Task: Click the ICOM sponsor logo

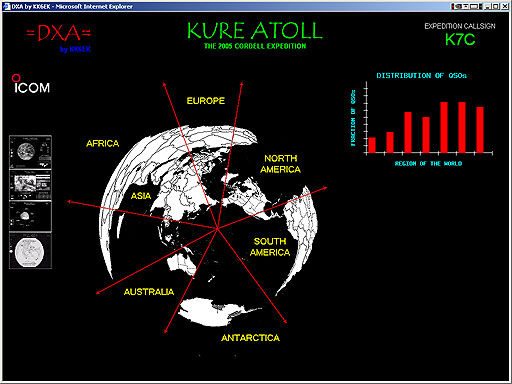Action: click(x=31, y=84)
